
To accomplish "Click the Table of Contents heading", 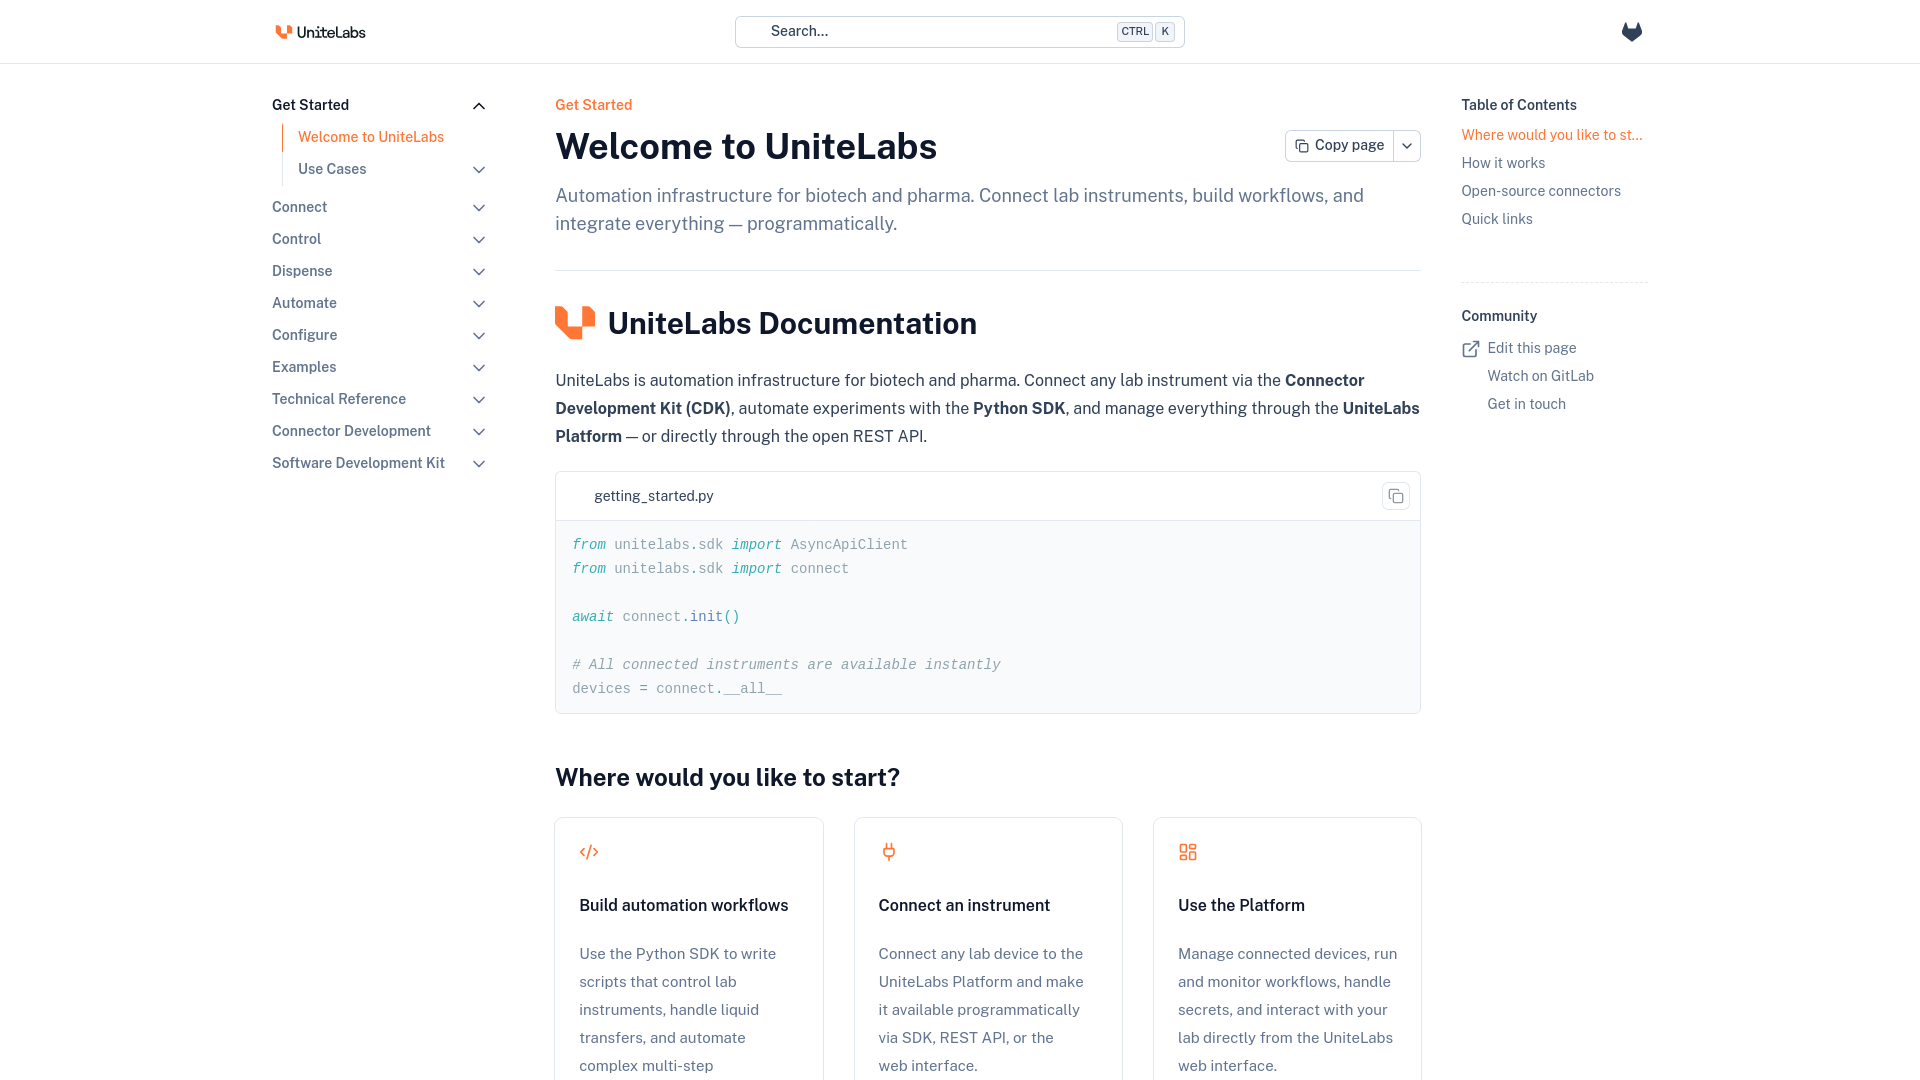I will (x=1518, y=105).
